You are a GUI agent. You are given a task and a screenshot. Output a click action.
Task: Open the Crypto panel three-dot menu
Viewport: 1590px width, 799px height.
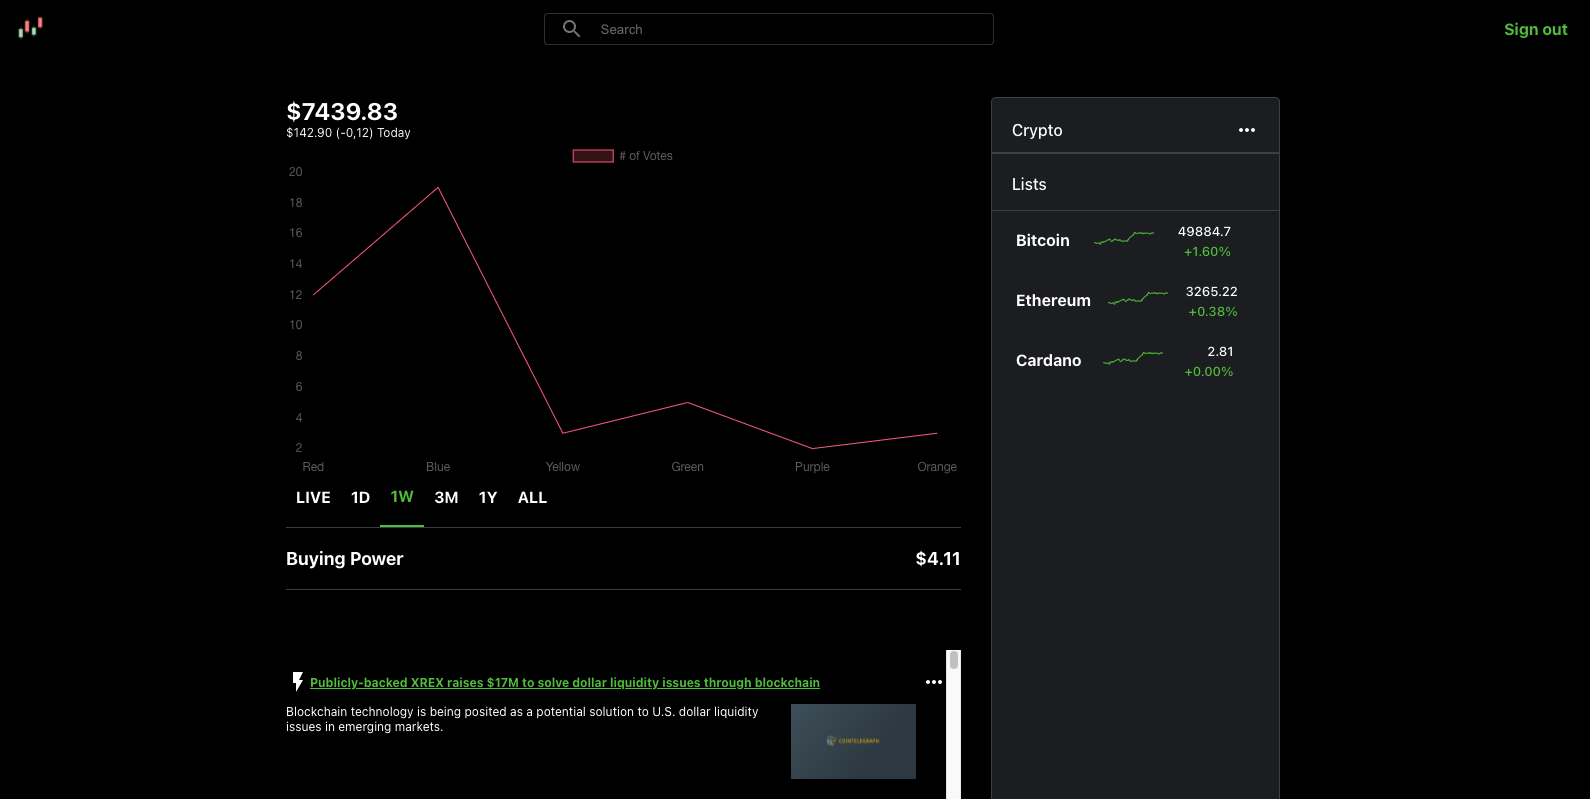[1246, 130]
